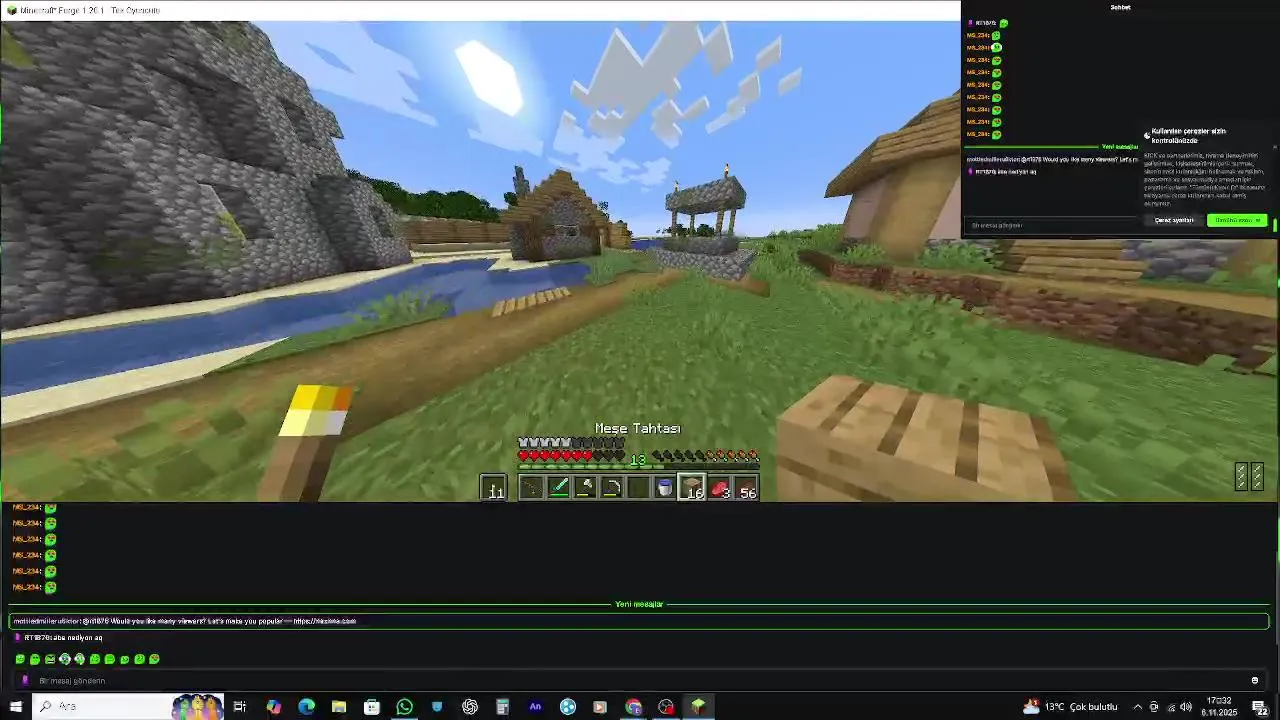Open the link in the highlighted chat message
Image resolution: width=1280 pixels, height=720 pixels.
click(x=325, y=621)
